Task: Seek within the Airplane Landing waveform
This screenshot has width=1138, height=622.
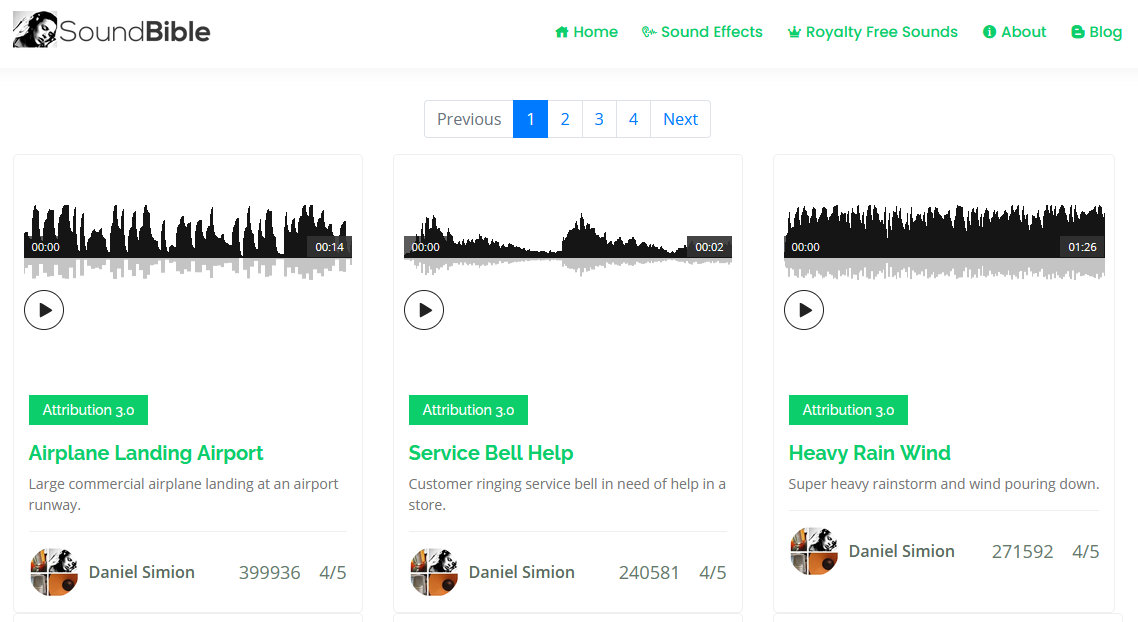Action: (x=188, y=242)
